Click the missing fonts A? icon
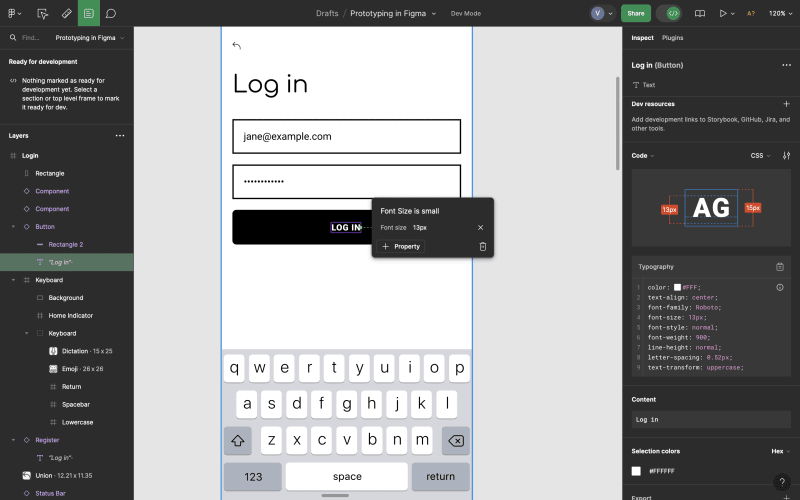 751,13
